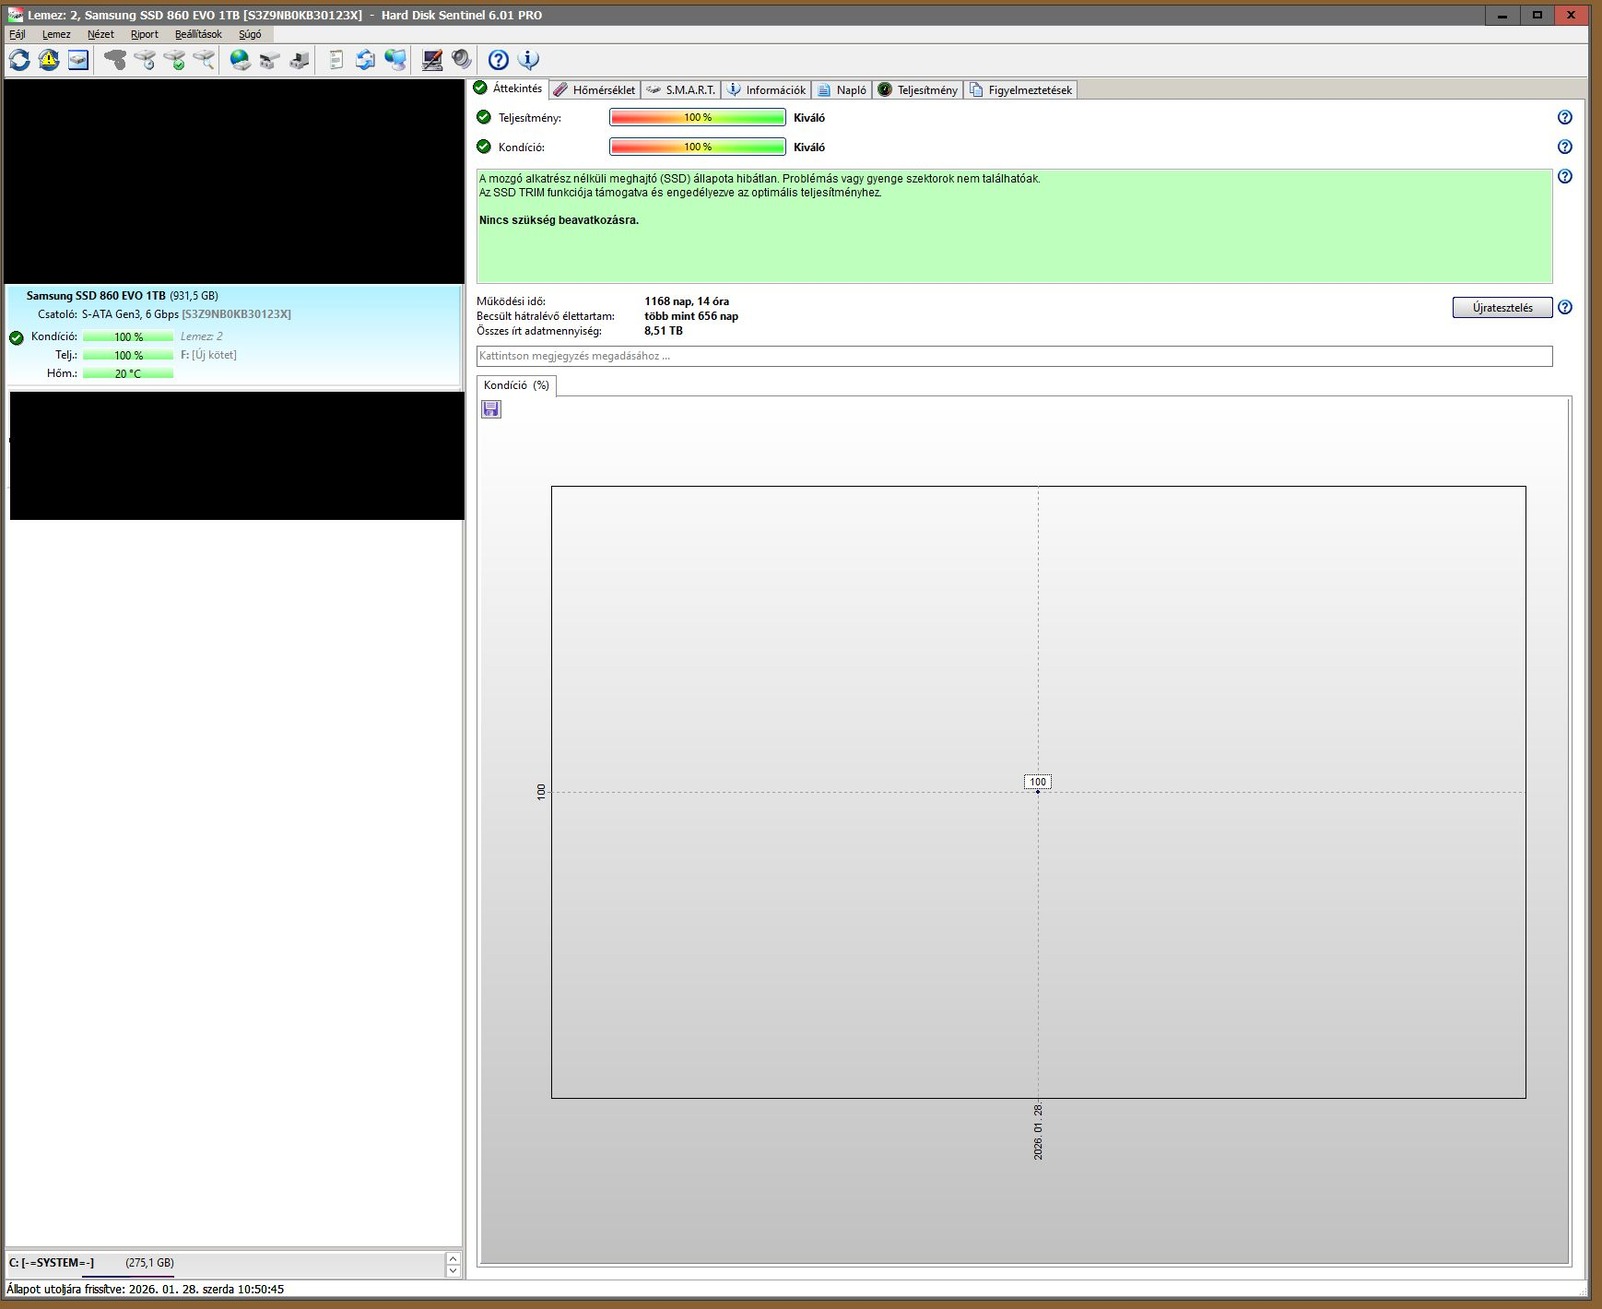
Task: Click the help icon beside Kondíció bar
Action: tap(1565, 147)
